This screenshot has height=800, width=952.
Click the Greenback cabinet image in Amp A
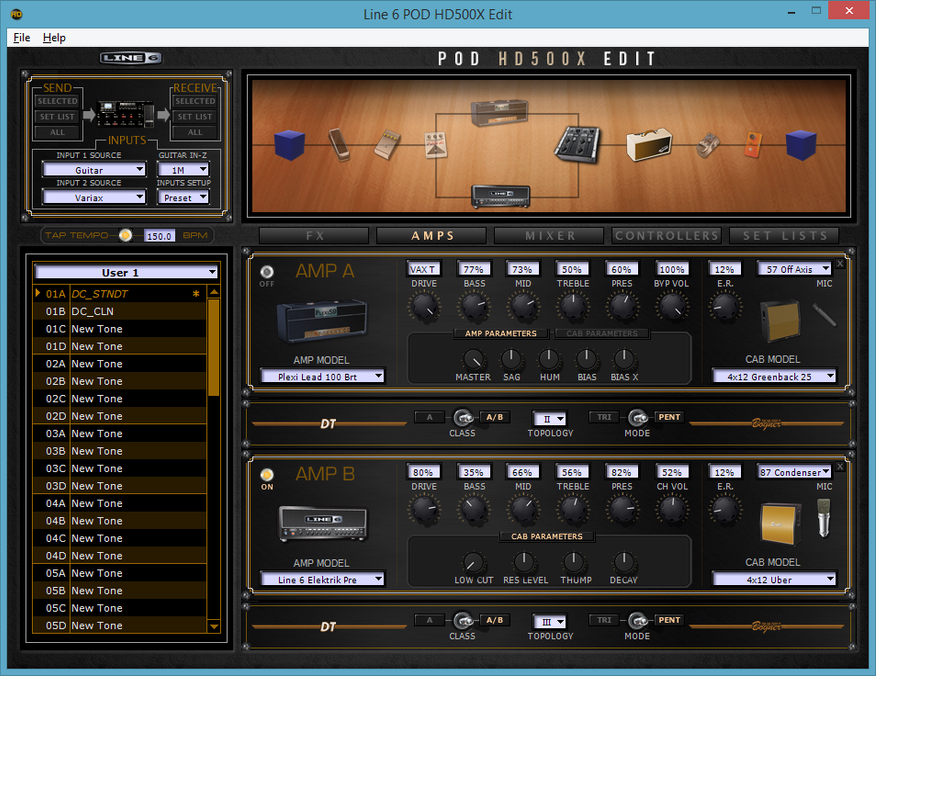click(x=780, y=322)
